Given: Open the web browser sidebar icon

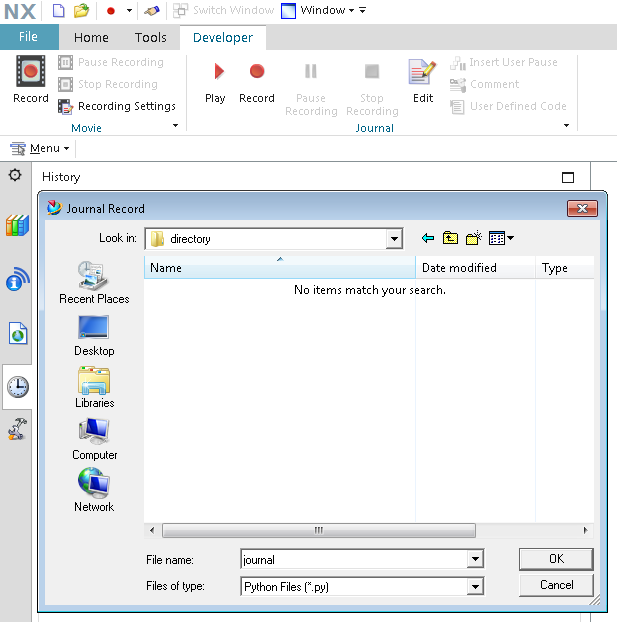Looking at the screenshot, I should (x=18, y=333).
